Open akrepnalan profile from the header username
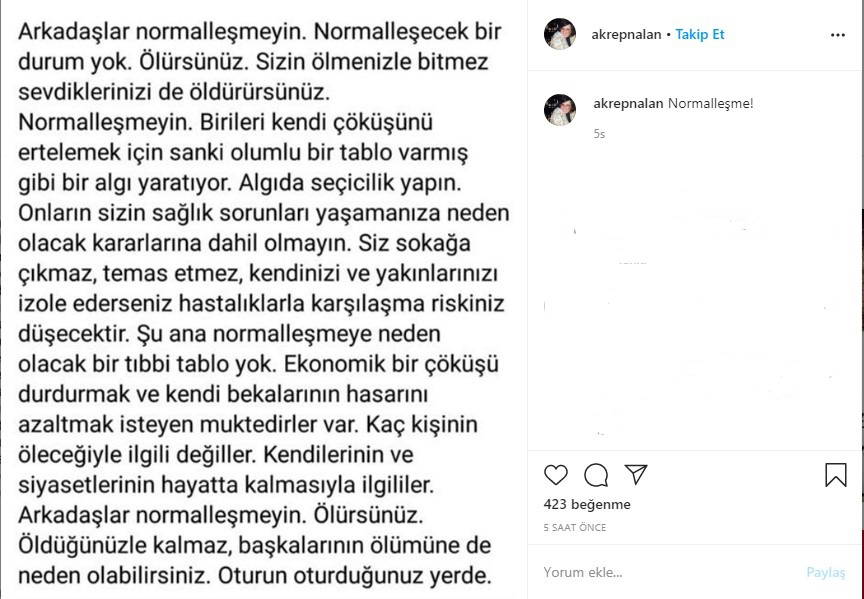Image resolution: width=864 pixels, height=599 pixels. (627, 34)
